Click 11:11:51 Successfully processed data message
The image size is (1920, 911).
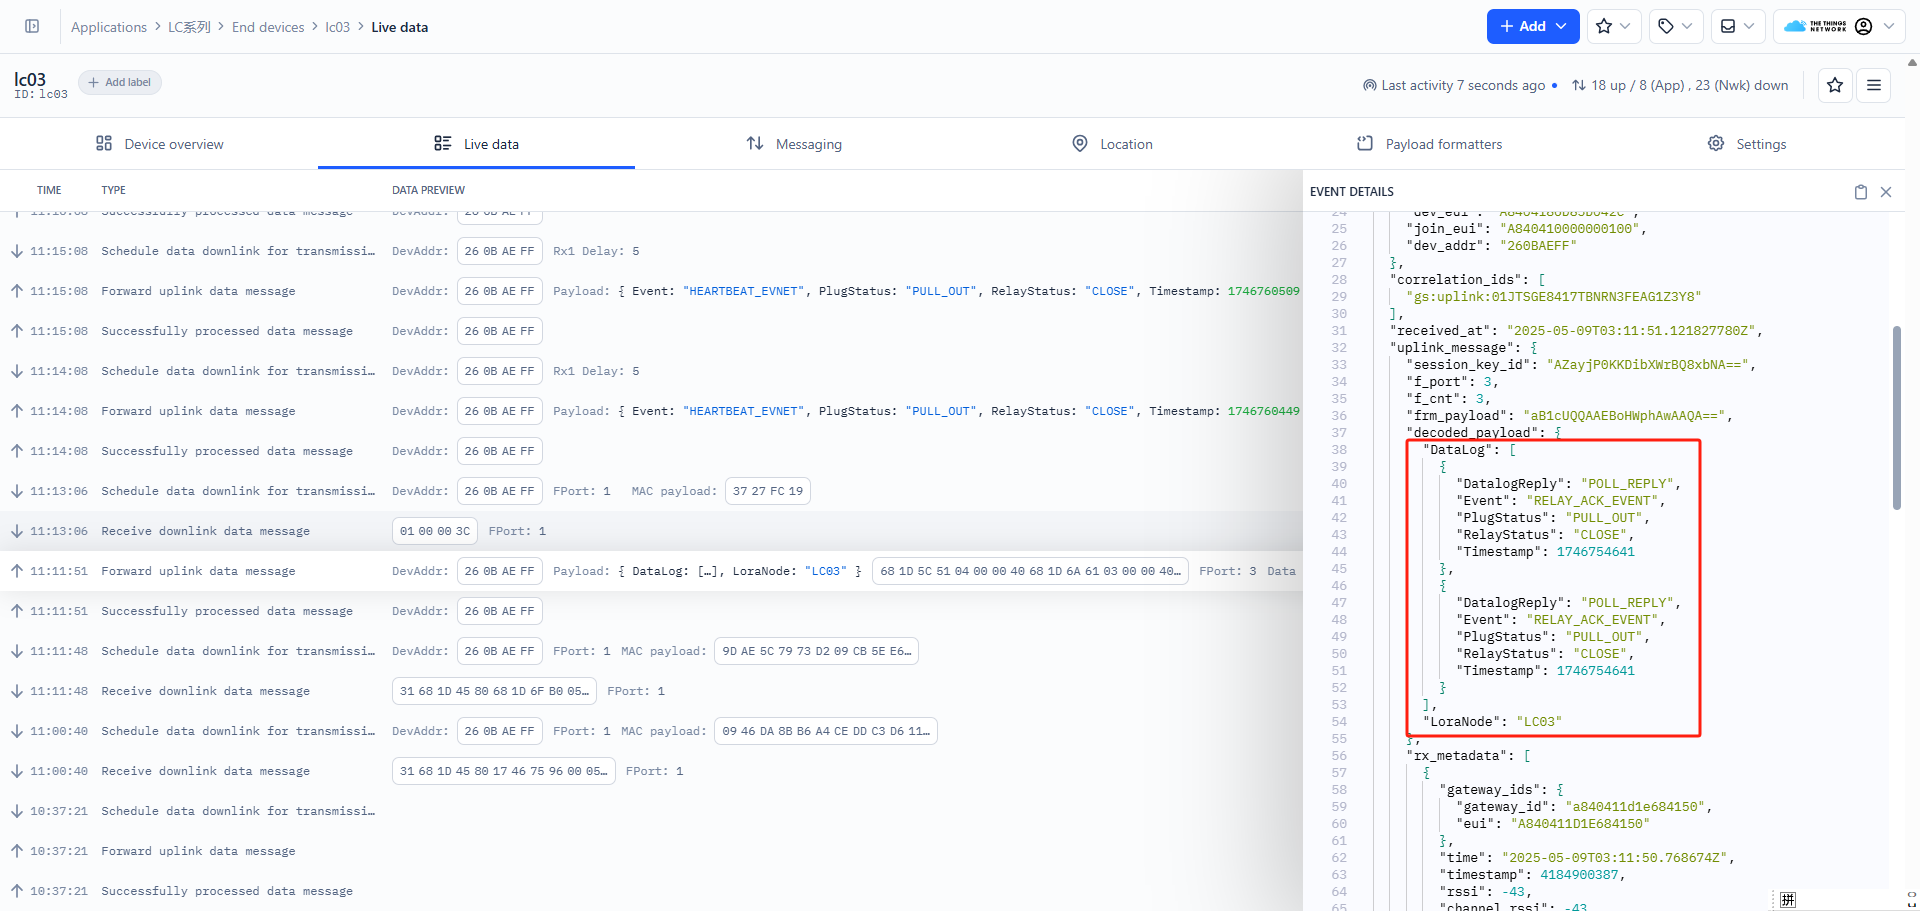[x=651, y=611]
